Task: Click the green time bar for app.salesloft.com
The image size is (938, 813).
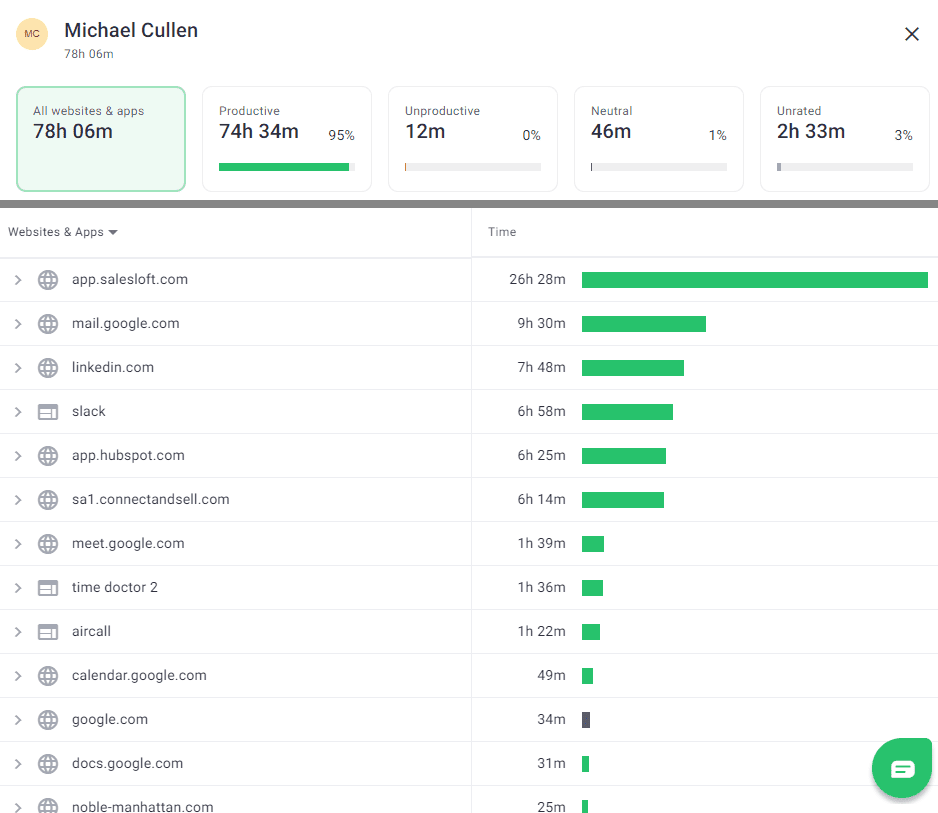Action: pyautogui.click(x=755, y=280)
